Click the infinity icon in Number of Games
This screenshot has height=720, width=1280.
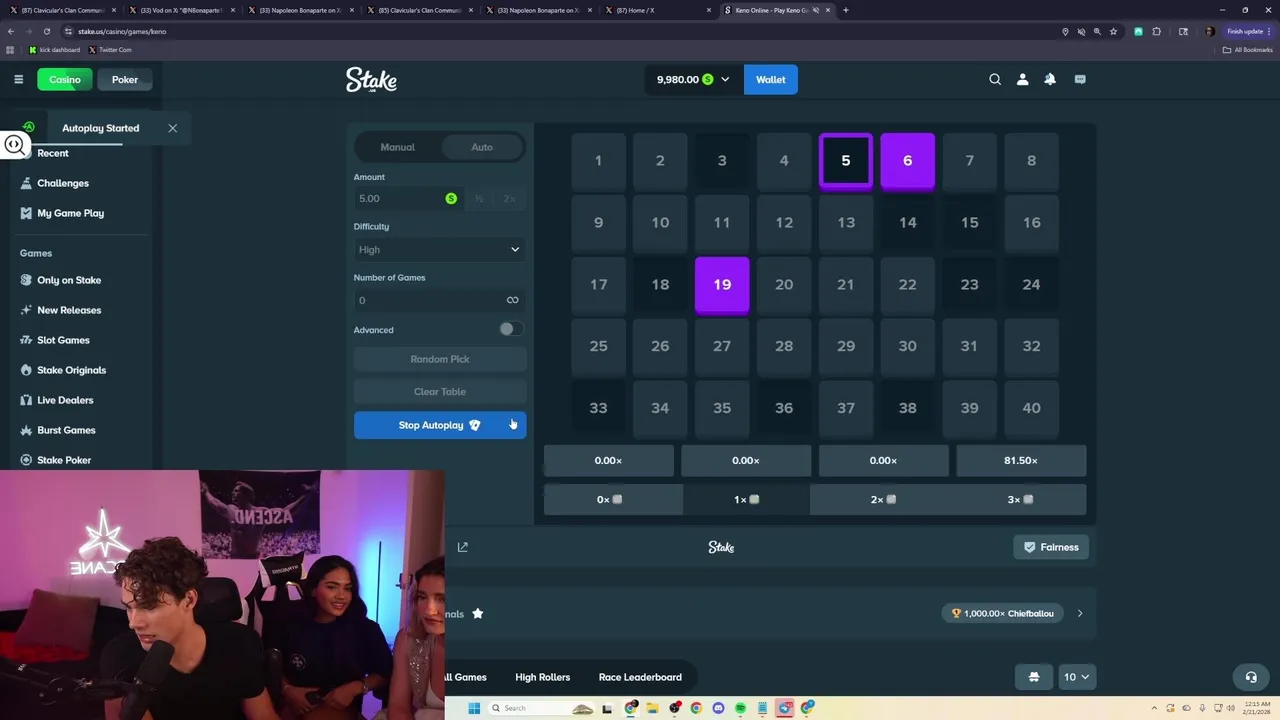tap(512, 300)
